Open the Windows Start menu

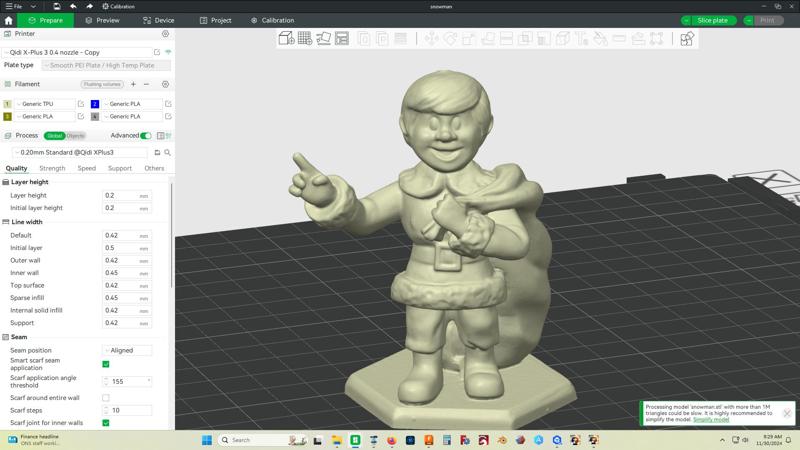click(207, 440)
